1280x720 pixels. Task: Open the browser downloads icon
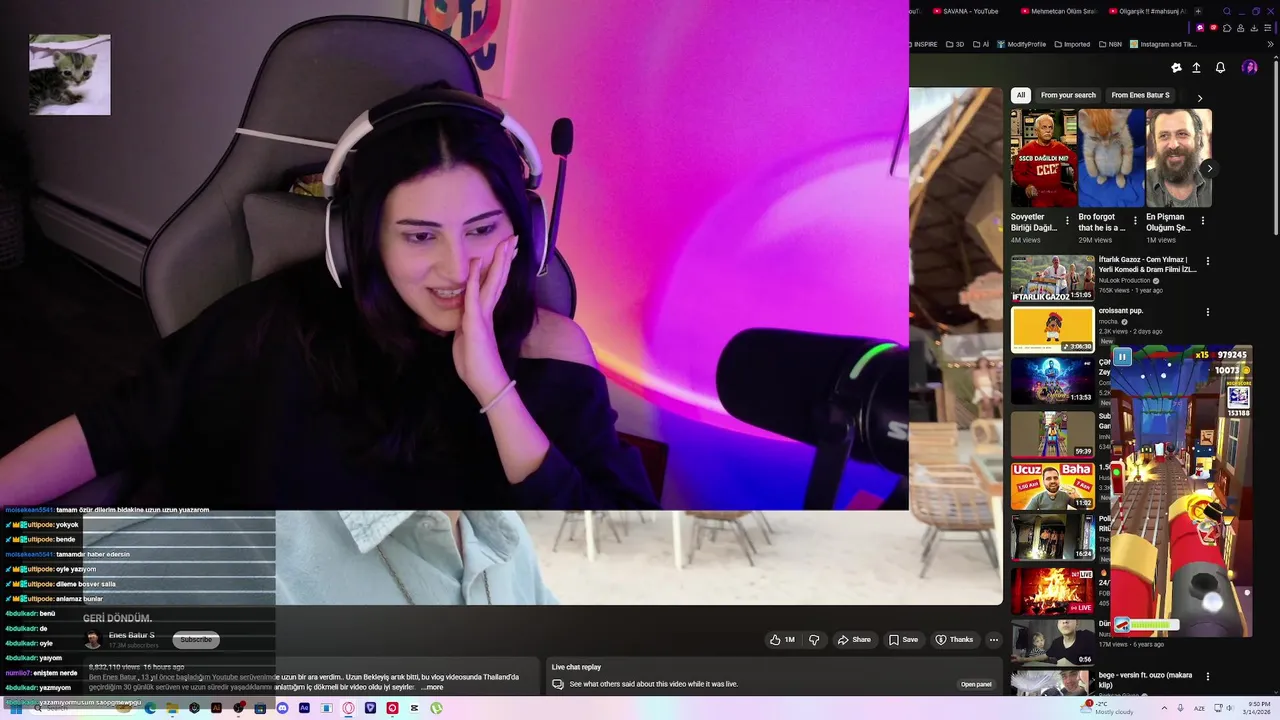click(x=1254, y=28)
